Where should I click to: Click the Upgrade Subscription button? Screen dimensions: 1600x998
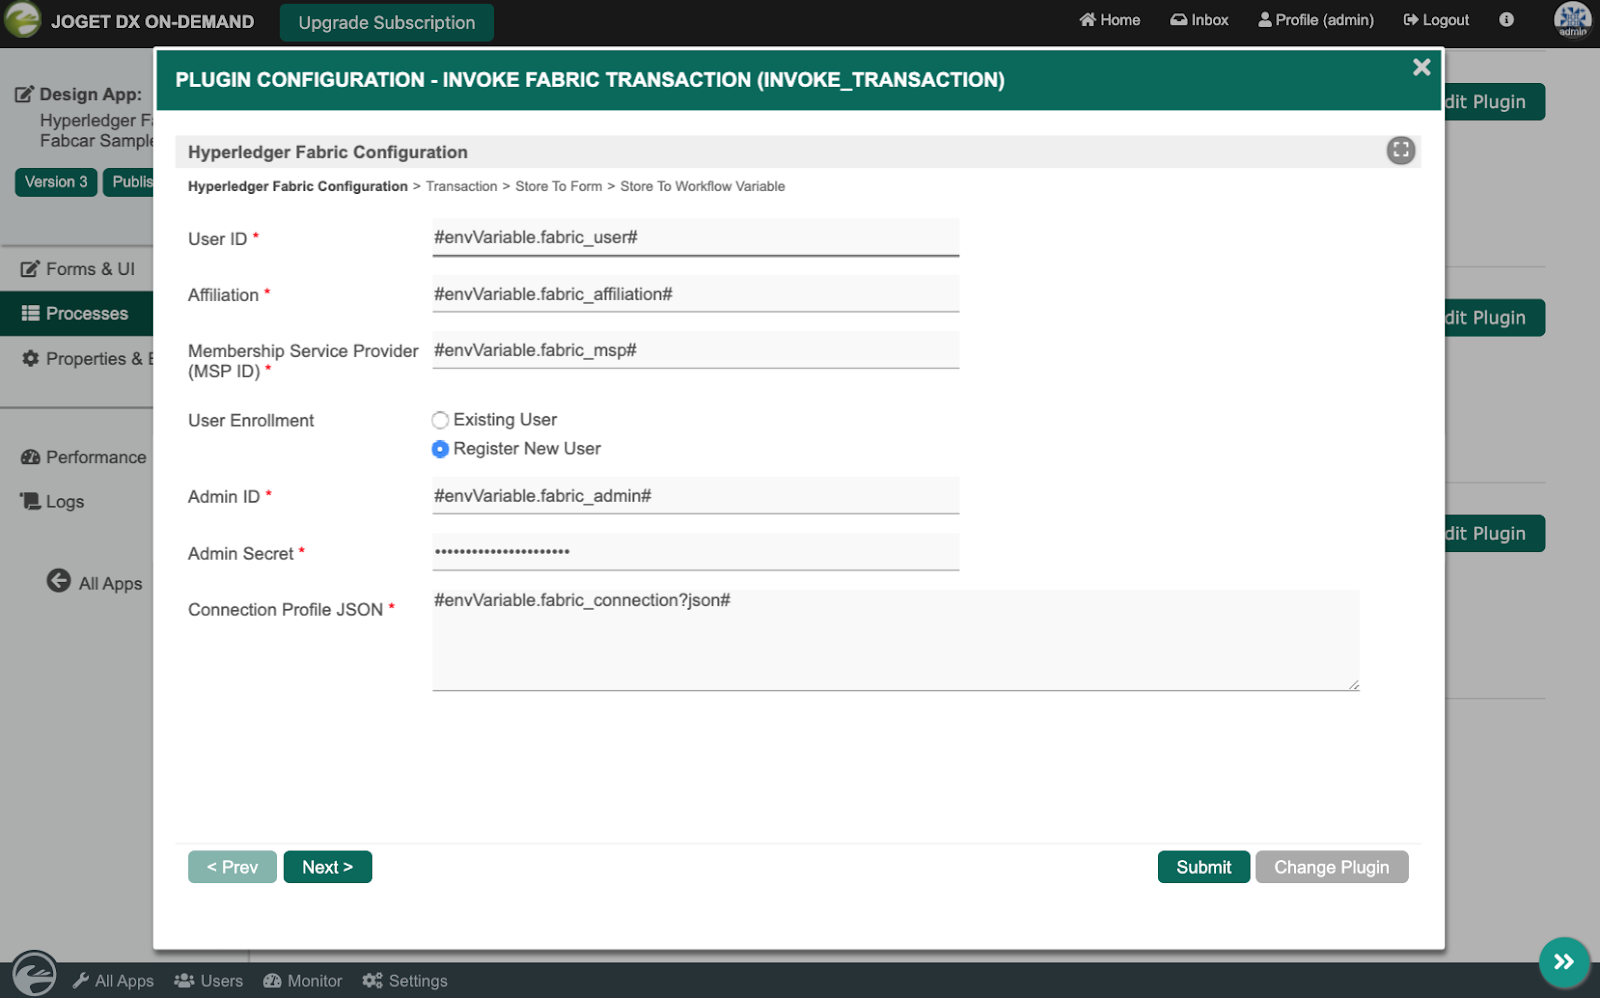387,22
